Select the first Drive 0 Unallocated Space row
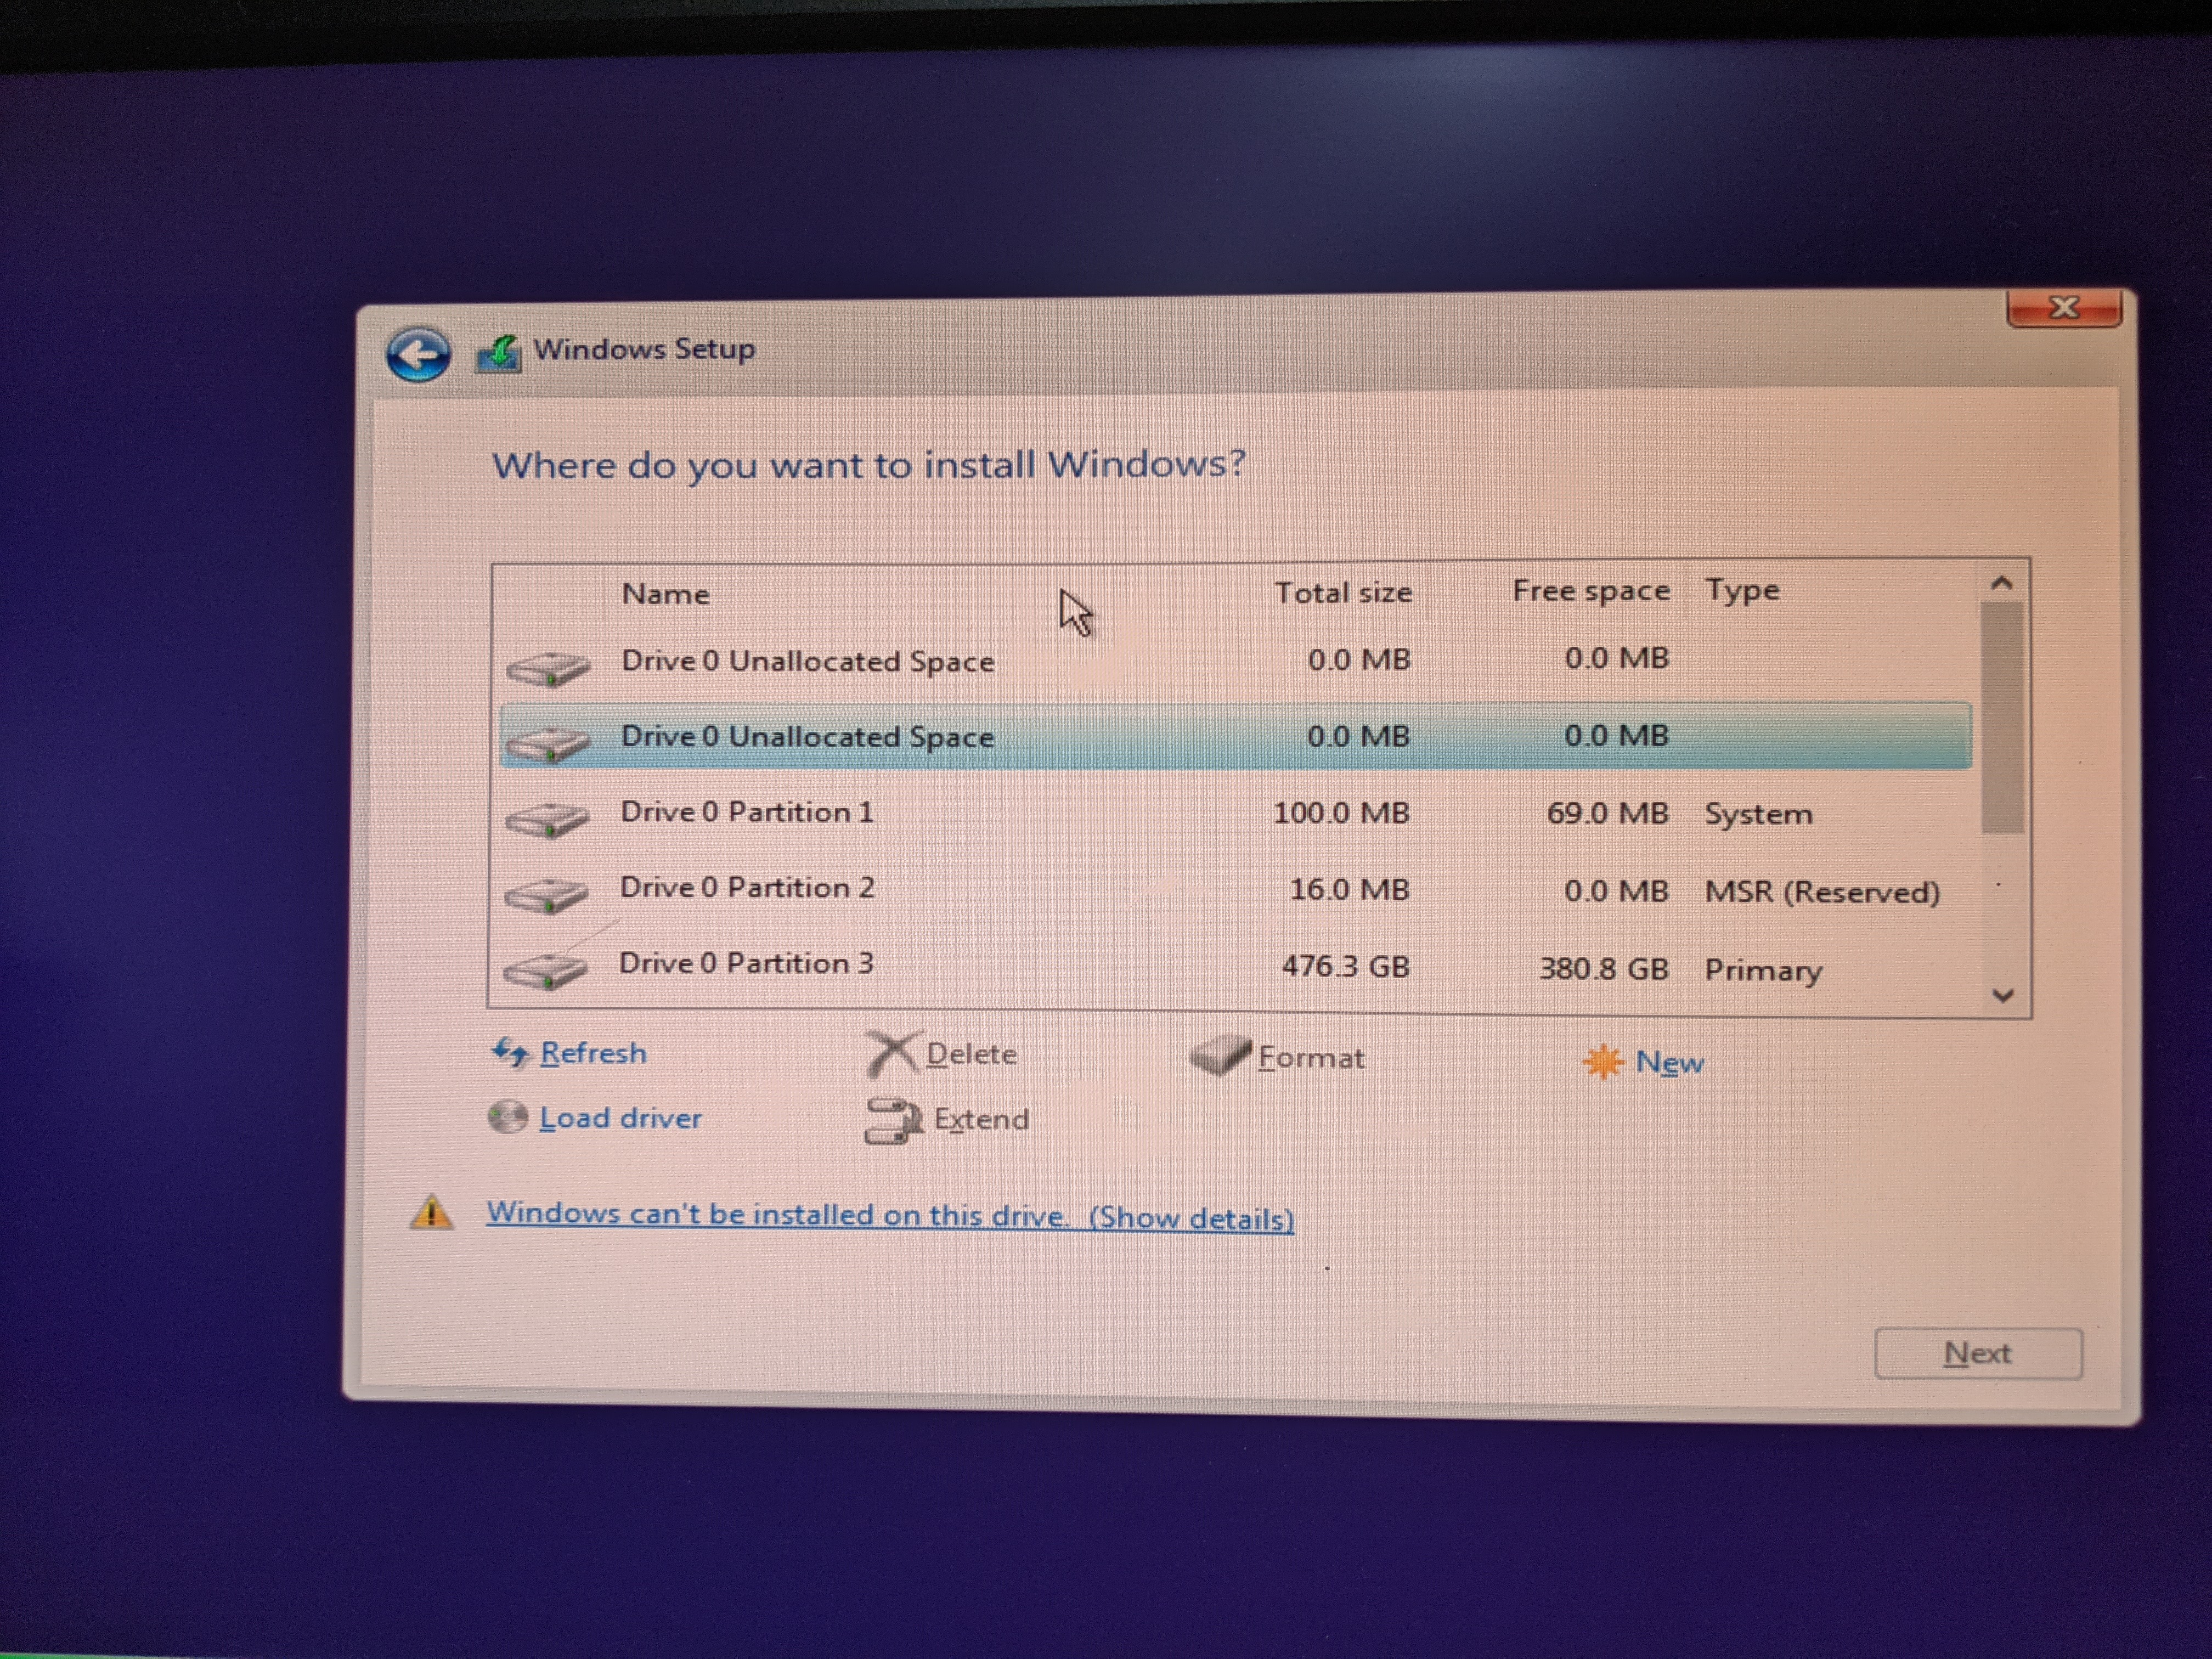The height and width of the screenshot is (1659, 2212). tap(807, 661)
